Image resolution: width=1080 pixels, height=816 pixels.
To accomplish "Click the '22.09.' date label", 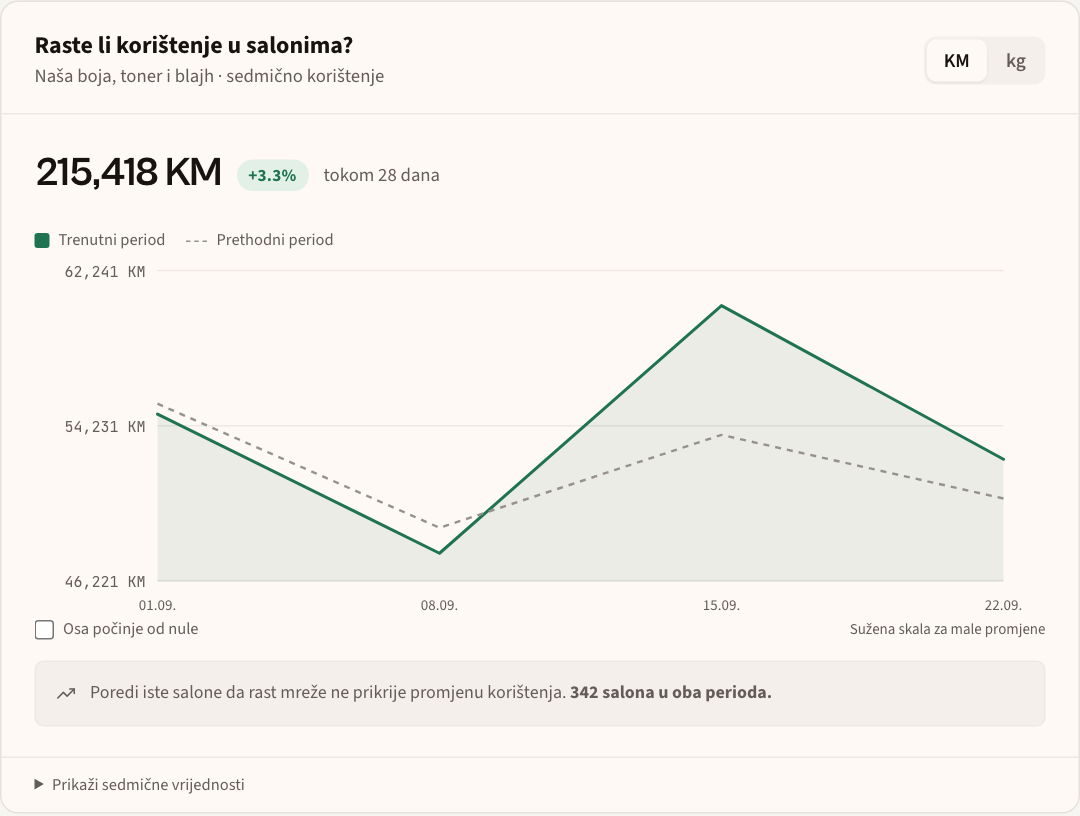I will 1003,605.
